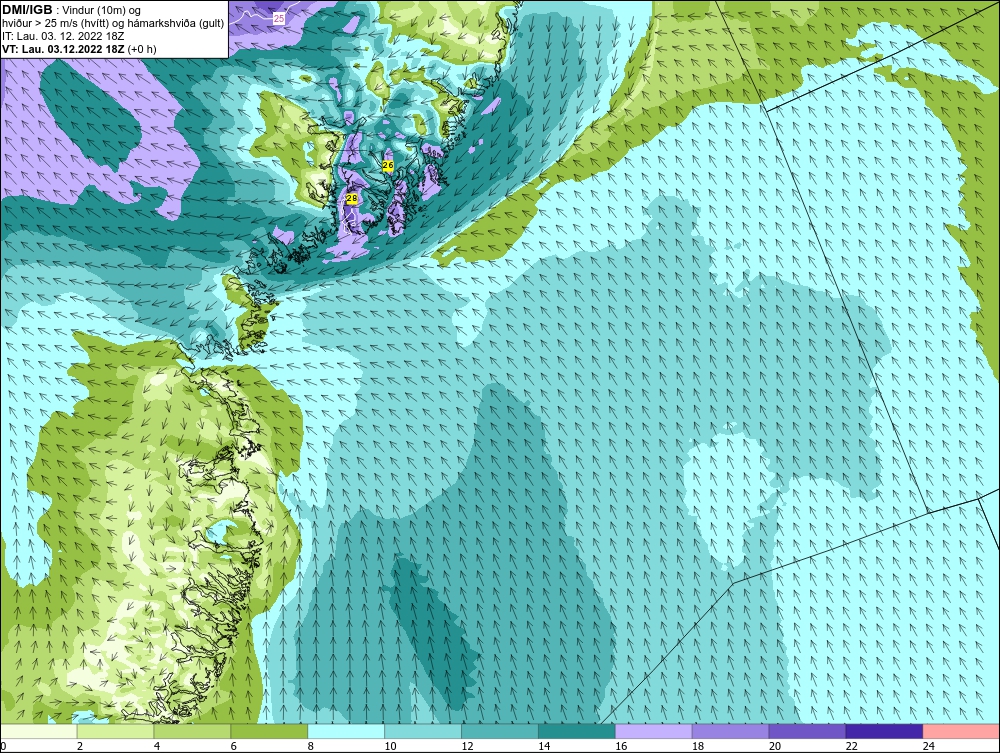
Task: Click the legend value 20
Action: (774, 746)
